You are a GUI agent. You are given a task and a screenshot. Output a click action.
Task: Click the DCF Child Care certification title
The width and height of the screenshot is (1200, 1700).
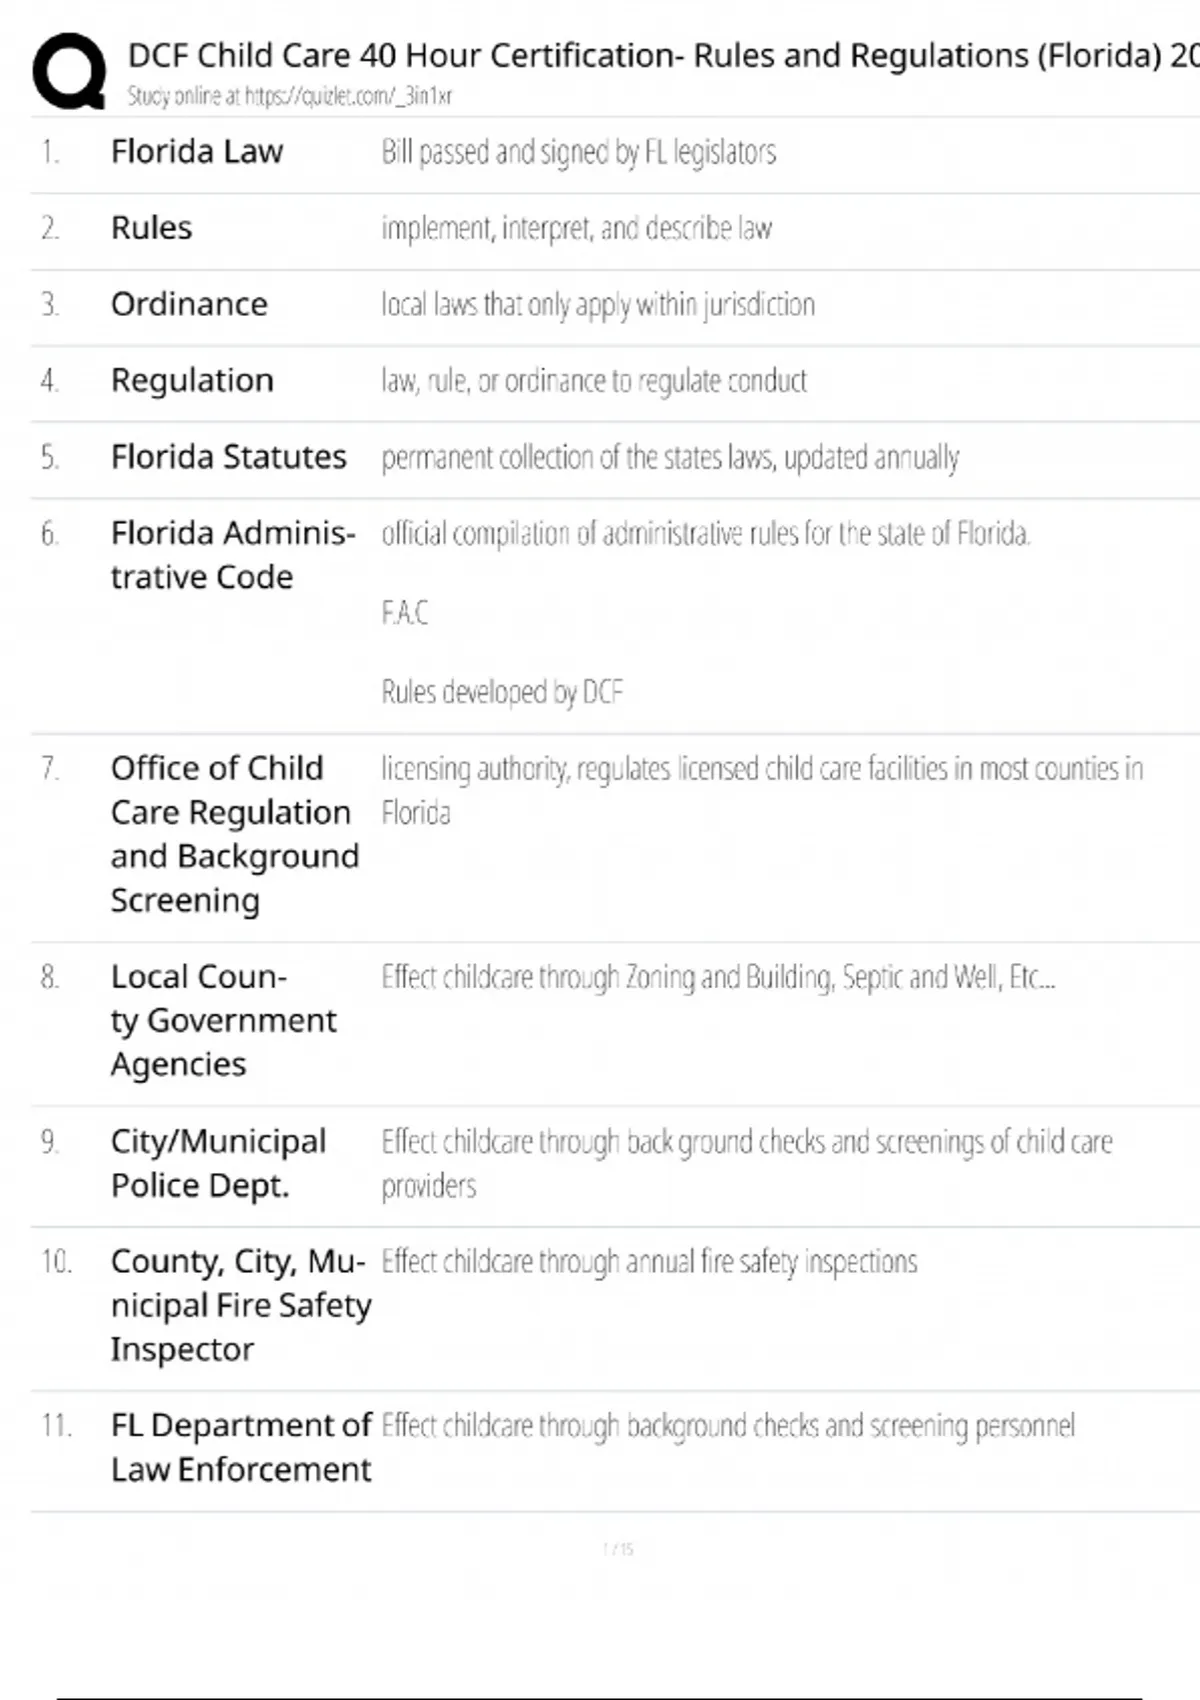(660, 55)
